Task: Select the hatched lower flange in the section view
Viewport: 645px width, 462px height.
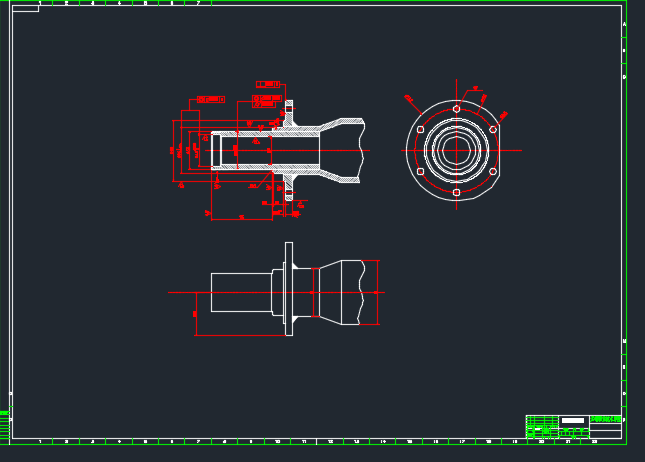Action: [289, 187]
